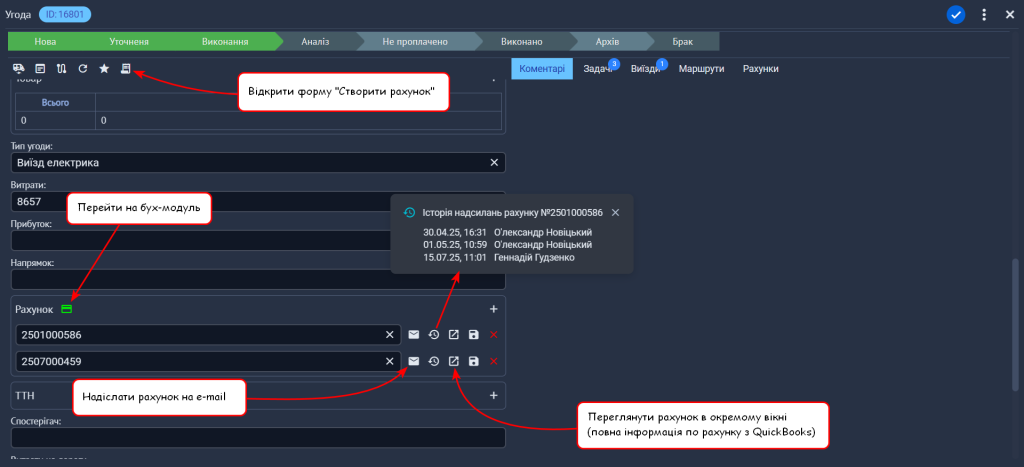Open the Виїзди tab
This screenshot has width=1024, height=467.
point(645,69)
